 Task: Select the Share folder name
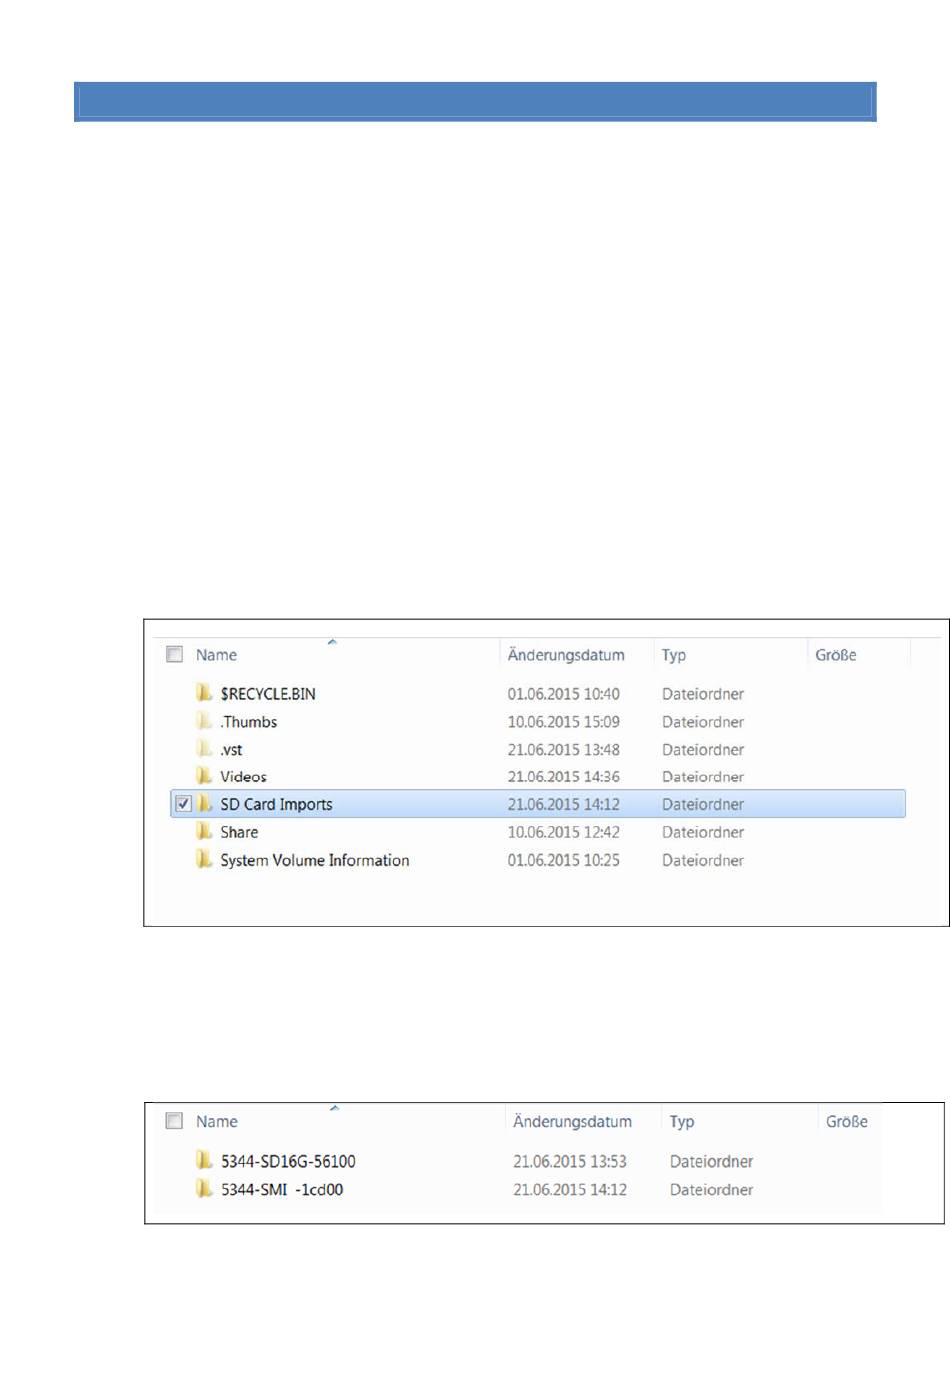click(239, 832)
